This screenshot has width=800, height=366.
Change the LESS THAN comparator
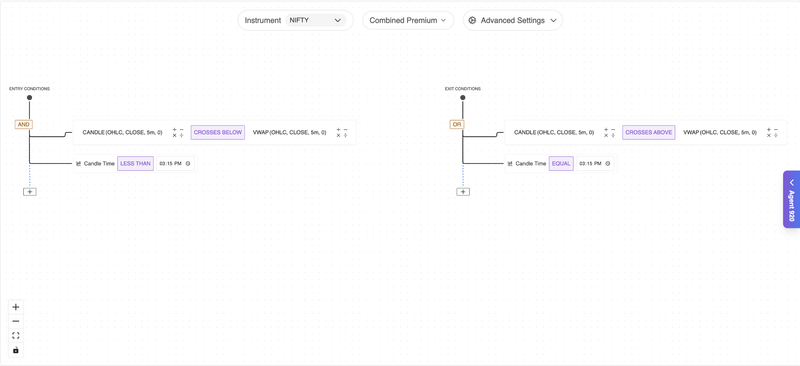[x=135, y=163]
